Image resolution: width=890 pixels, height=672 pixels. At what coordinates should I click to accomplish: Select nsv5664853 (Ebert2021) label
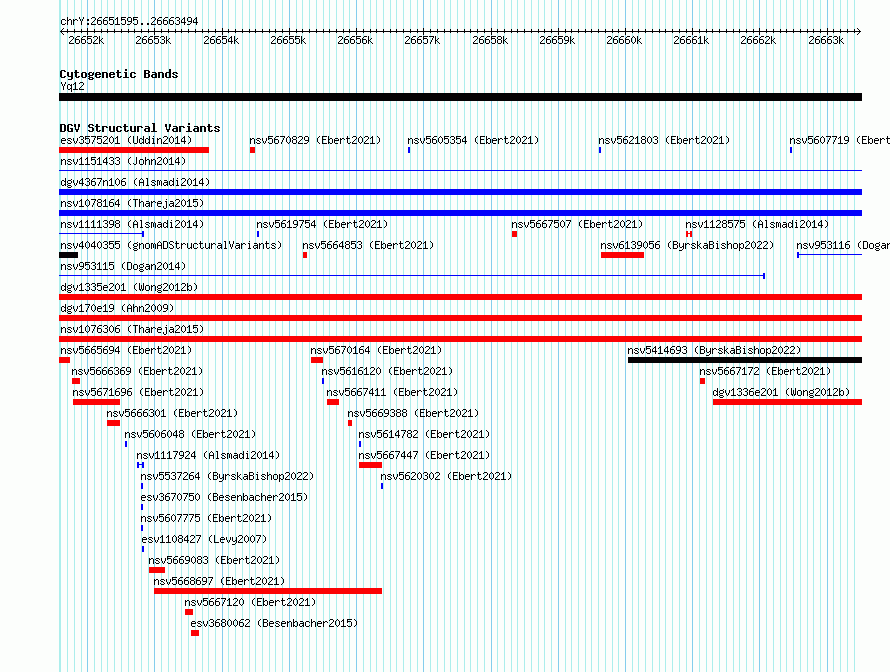(x=368, y=245)
